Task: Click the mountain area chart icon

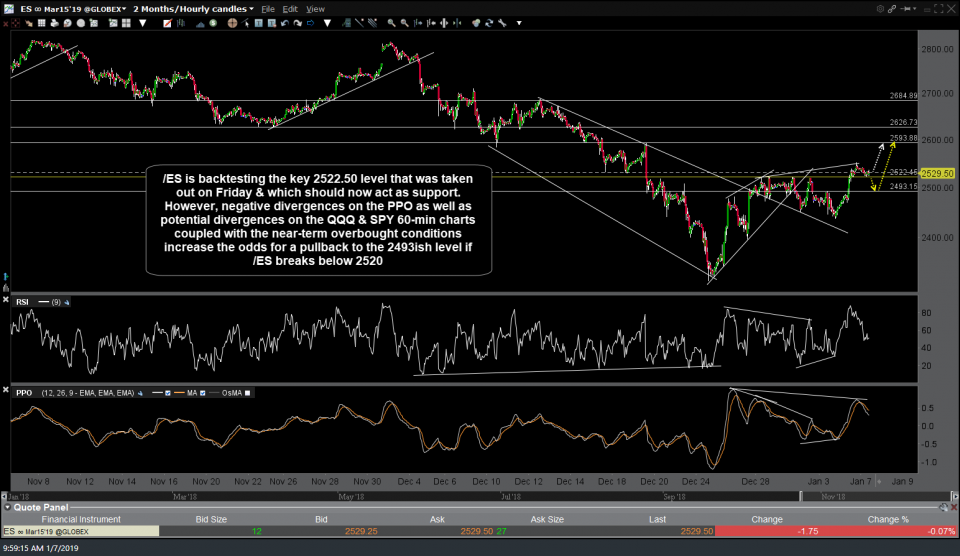Action: [x=200, y=23]
